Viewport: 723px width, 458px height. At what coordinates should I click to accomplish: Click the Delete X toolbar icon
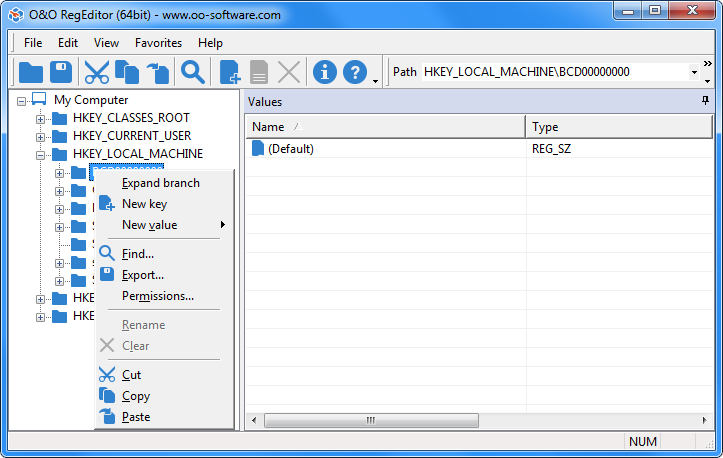coord(289,72)
